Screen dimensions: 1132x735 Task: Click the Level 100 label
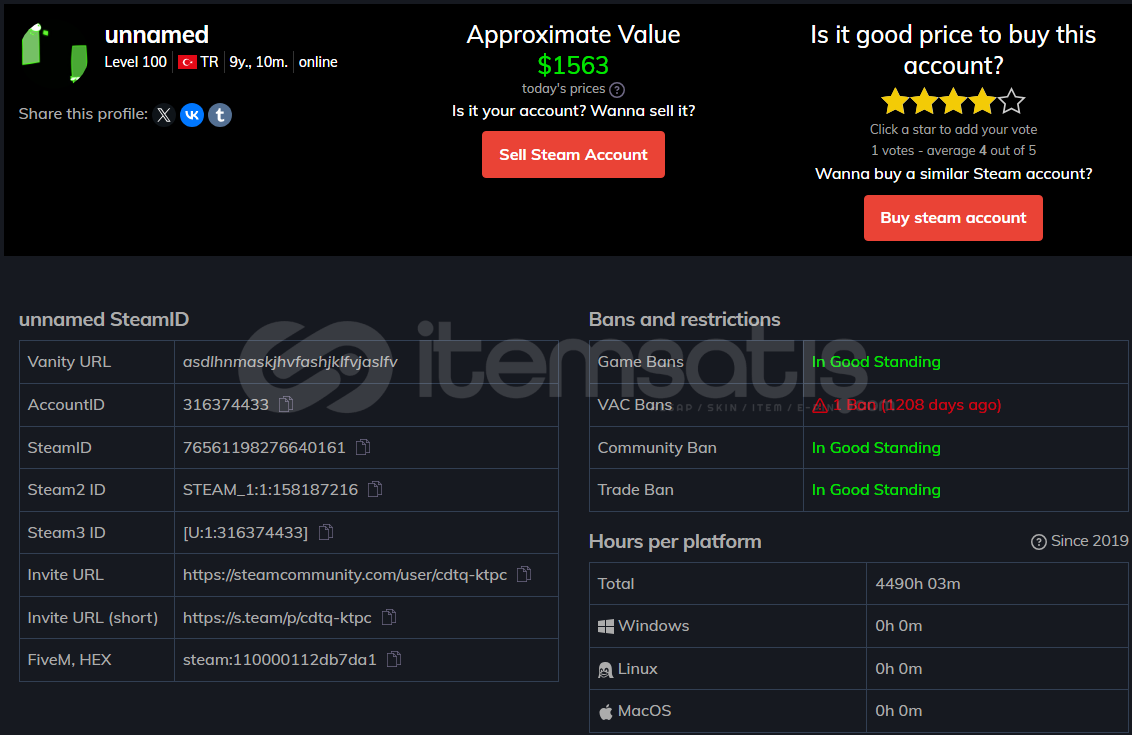point(136,62)
